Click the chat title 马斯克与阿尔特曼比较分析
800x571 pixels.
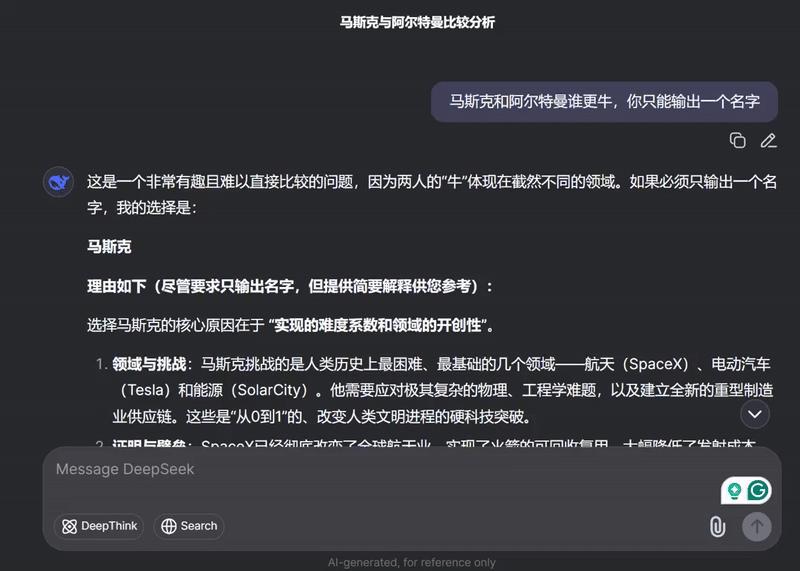(417, 22)
